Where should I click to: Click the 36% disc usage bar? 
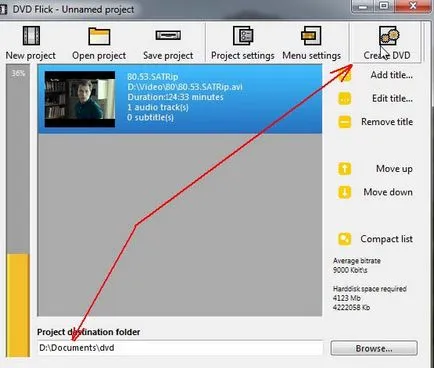[x=18, y=211]
